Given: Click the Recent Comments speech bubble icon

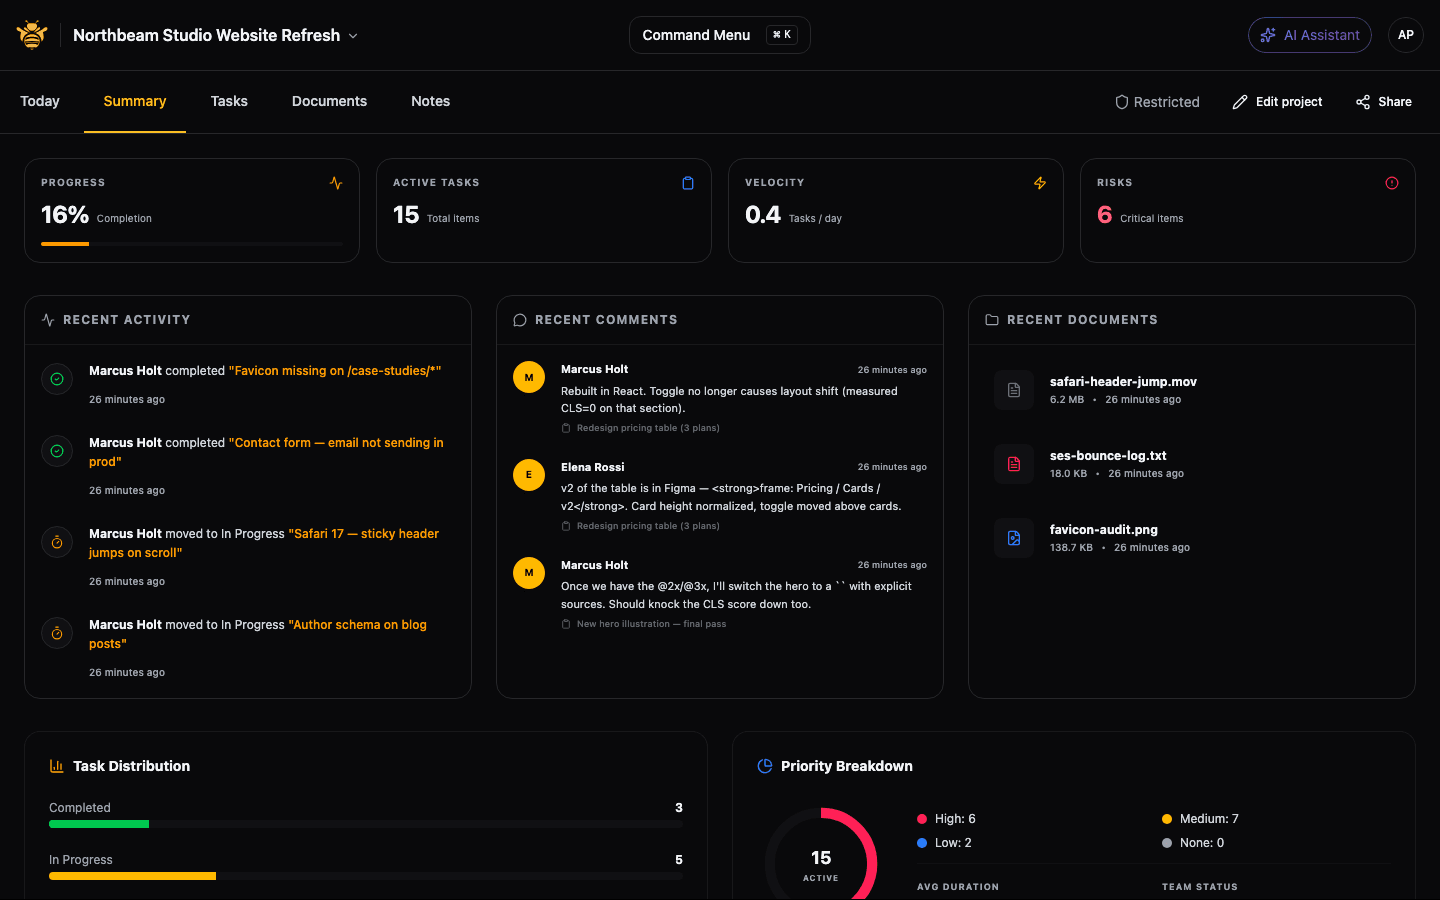Looking at the screenshot, I should [520, 319].
